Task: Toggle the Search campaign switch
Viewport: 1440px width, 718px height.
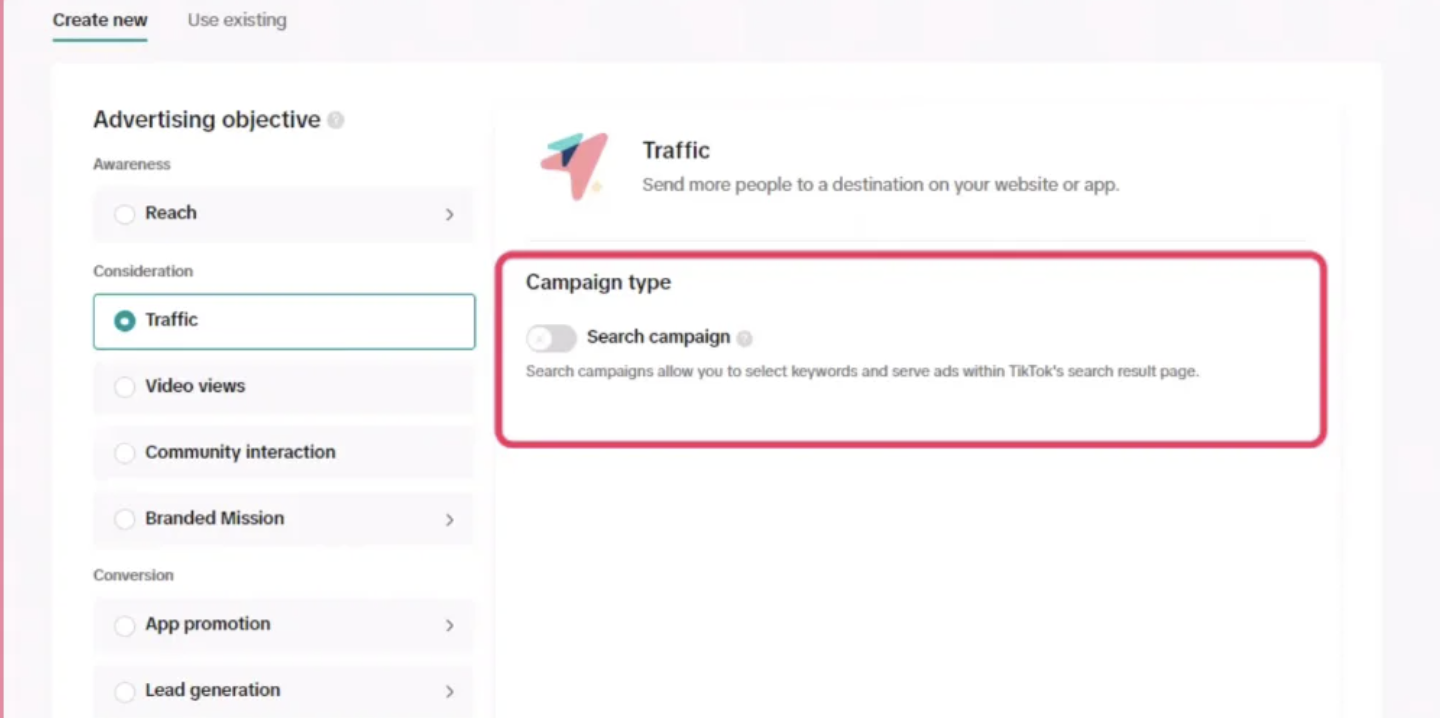Action: tap(551, 338)
